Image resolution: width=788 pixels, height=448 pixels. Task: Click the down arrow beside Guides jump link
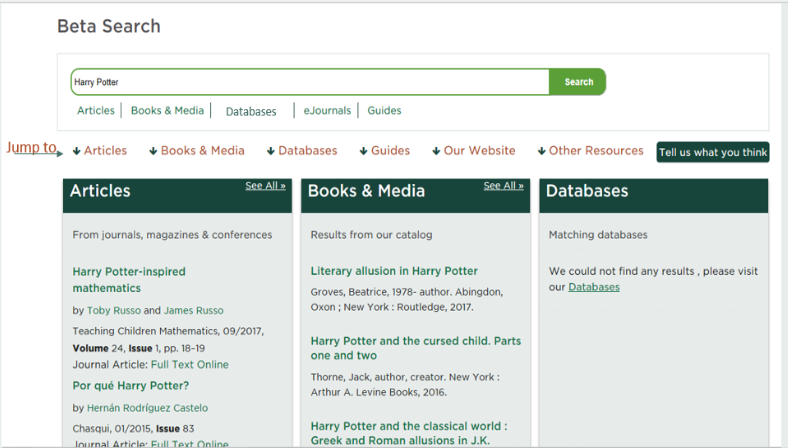click(x=363, y=151)
